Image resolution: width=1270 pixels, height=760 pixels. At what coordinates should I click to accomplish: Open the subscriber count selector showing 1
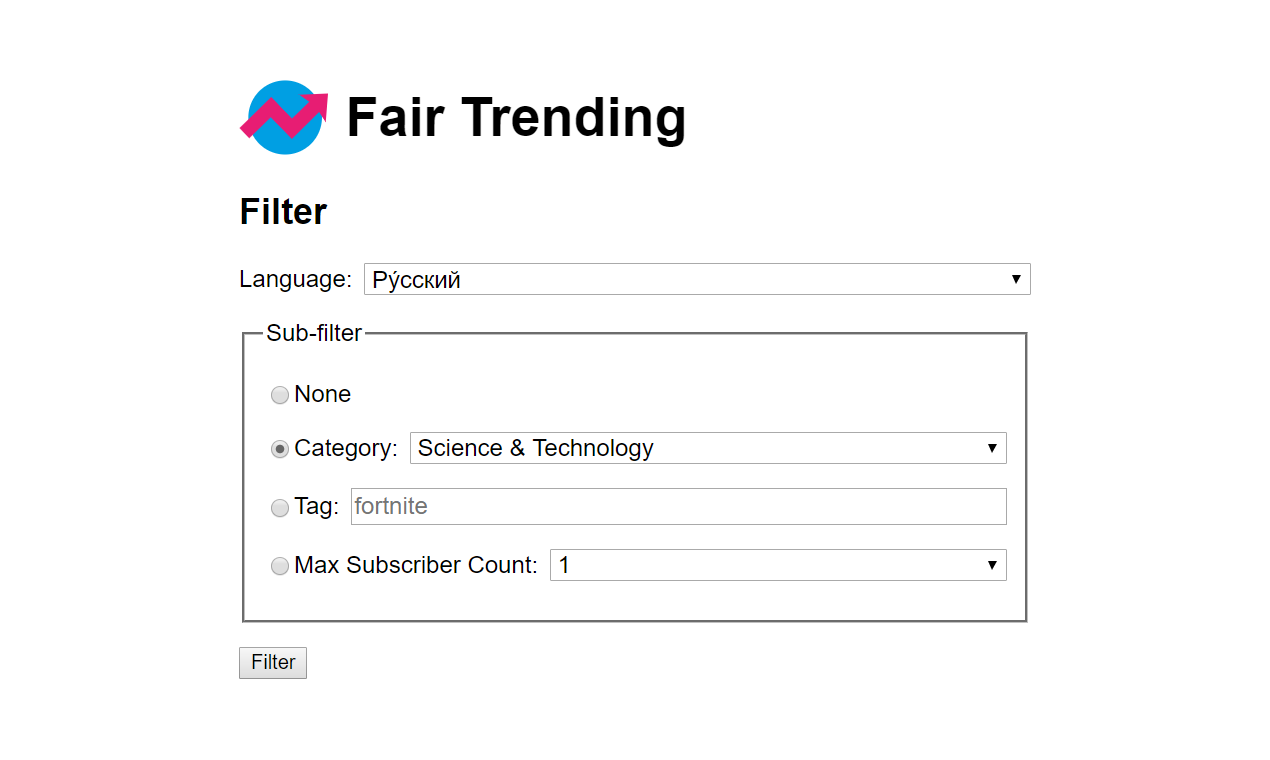[x=778, y=565]
